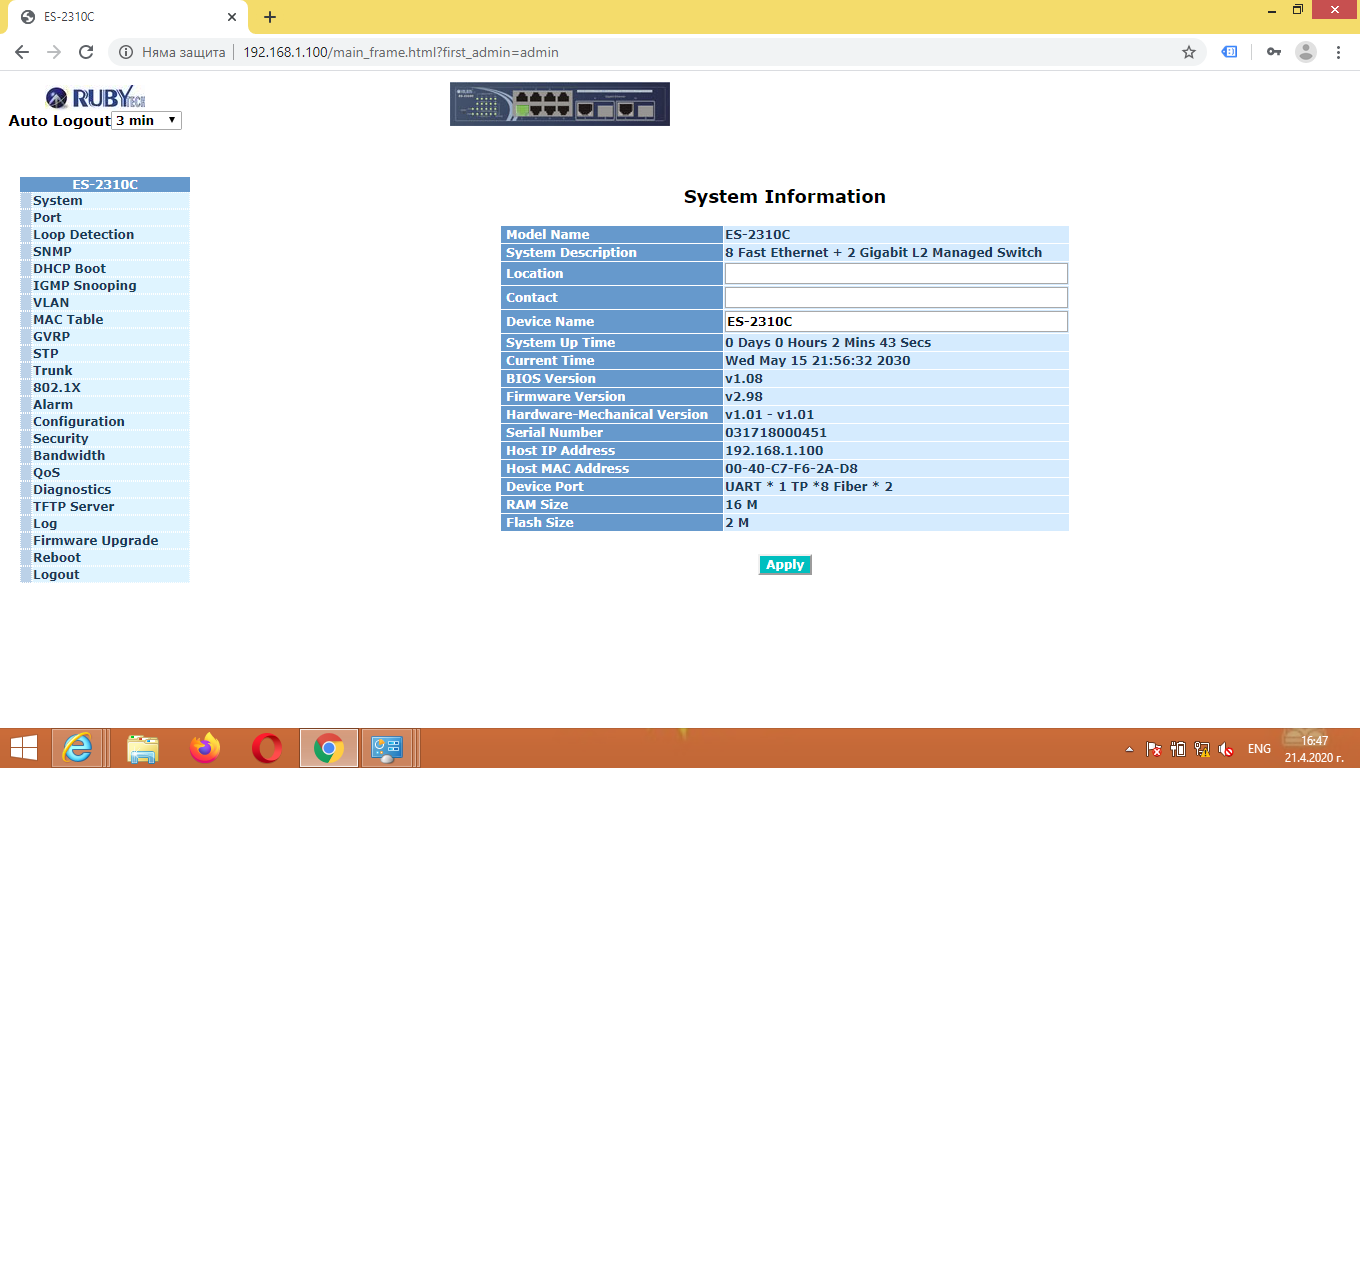Screen dimensions: 1360x1272
Task: Open the Chrome three-dot menu
Action: click(x=1338, y=52)
